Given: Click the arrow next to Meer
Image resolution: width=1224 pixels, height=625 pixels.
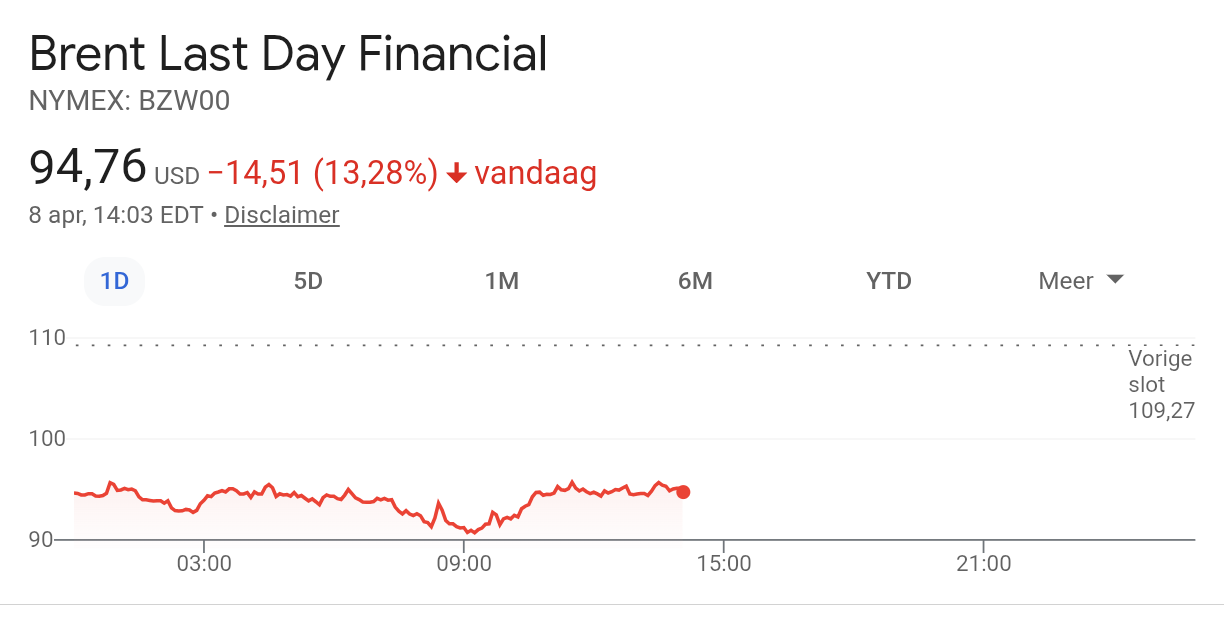Looking at the screenshot, I should [x=1115, y=280].
